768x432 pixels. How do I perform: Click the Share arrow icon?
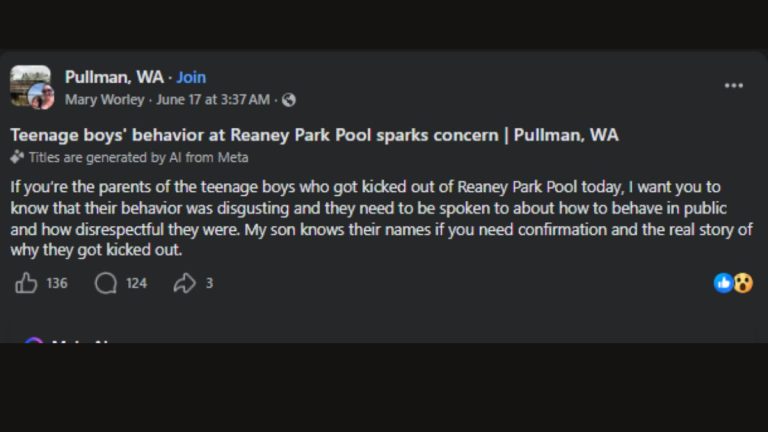click(185, 283)
